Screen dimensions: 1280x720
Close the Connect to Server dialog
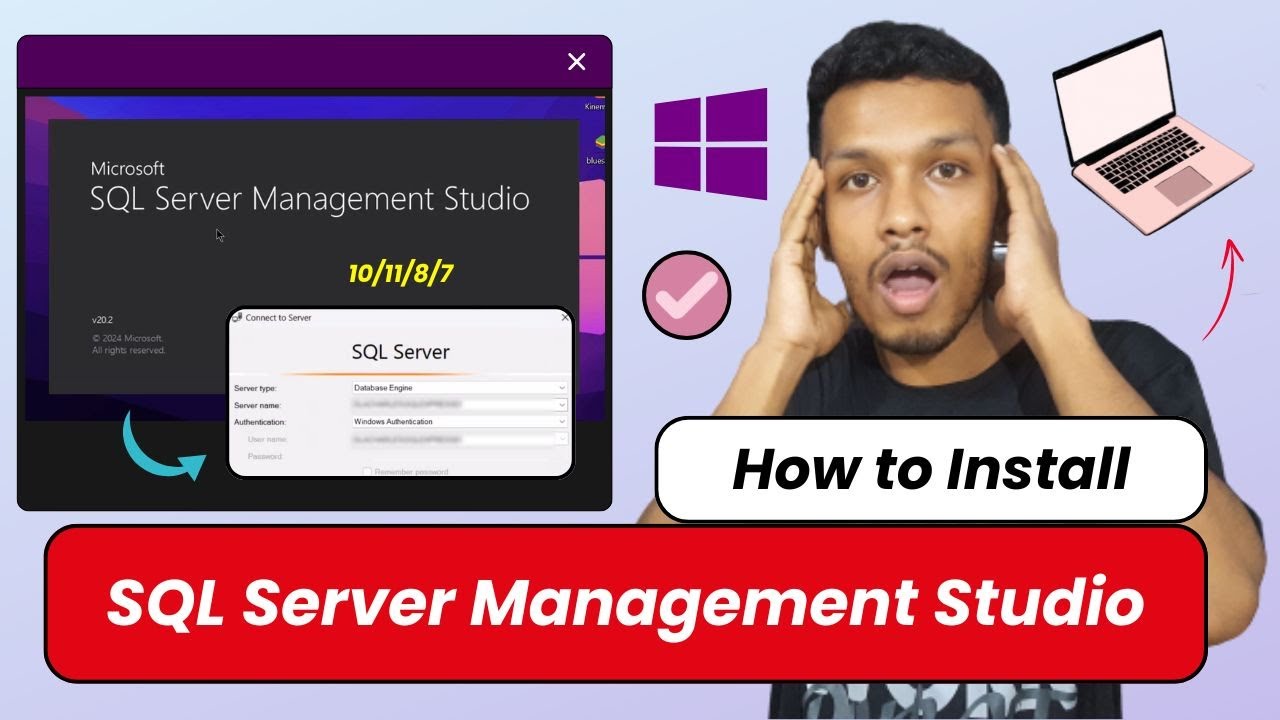[564, 317]
